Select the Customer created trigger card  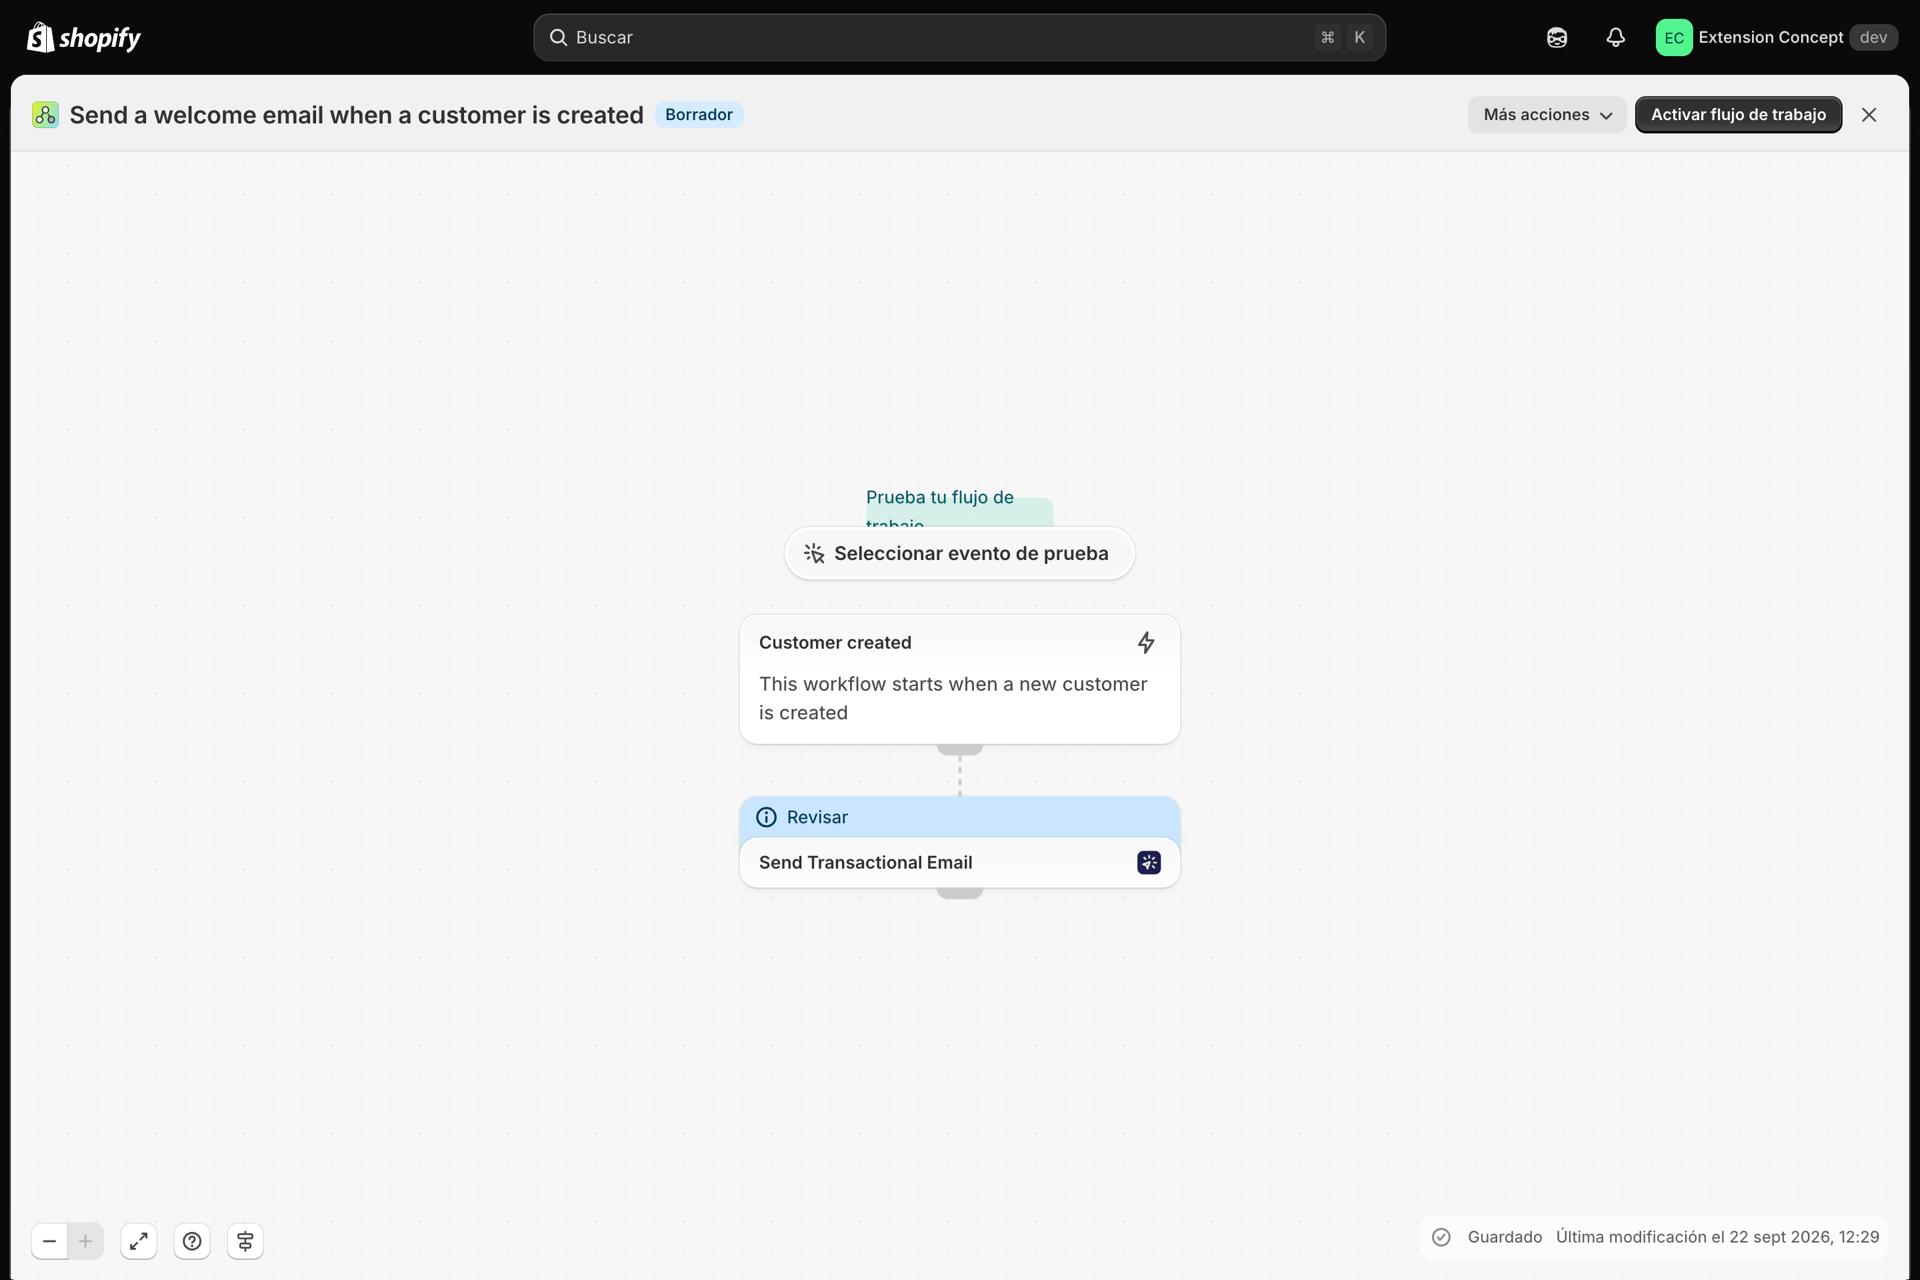[x=959, y=679]
